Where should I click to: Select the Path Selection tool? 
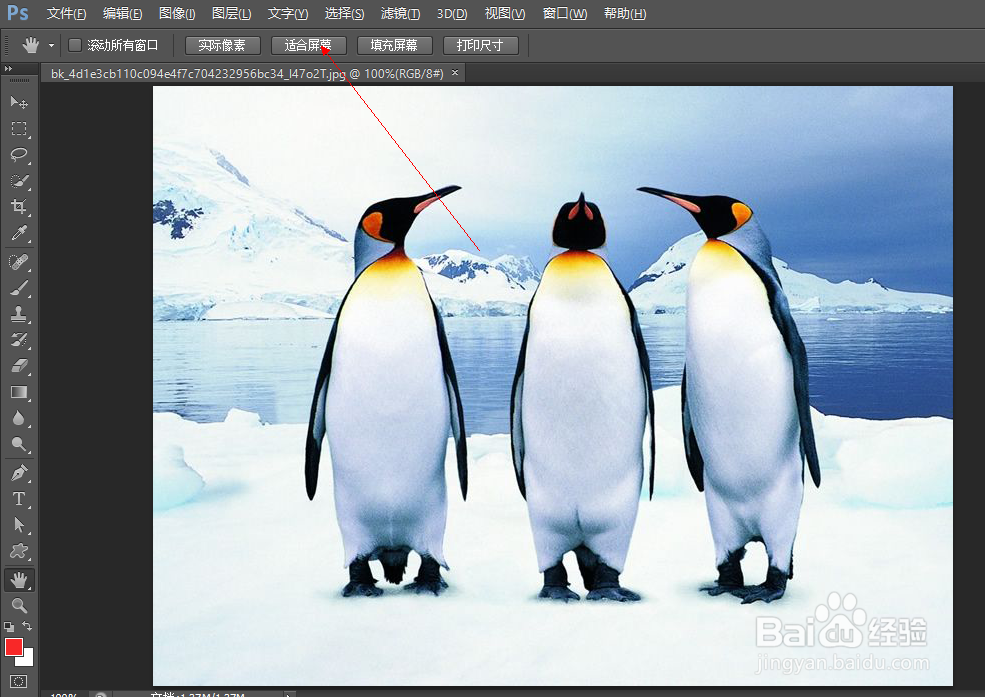click(x=19, y=524)
